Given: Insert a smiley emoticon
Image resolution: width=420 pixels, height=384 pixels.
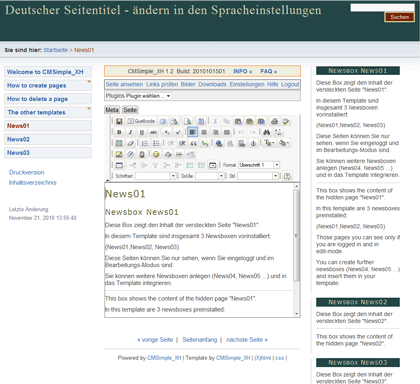Looking at the screenshot, I should click(x=156, y=154).
